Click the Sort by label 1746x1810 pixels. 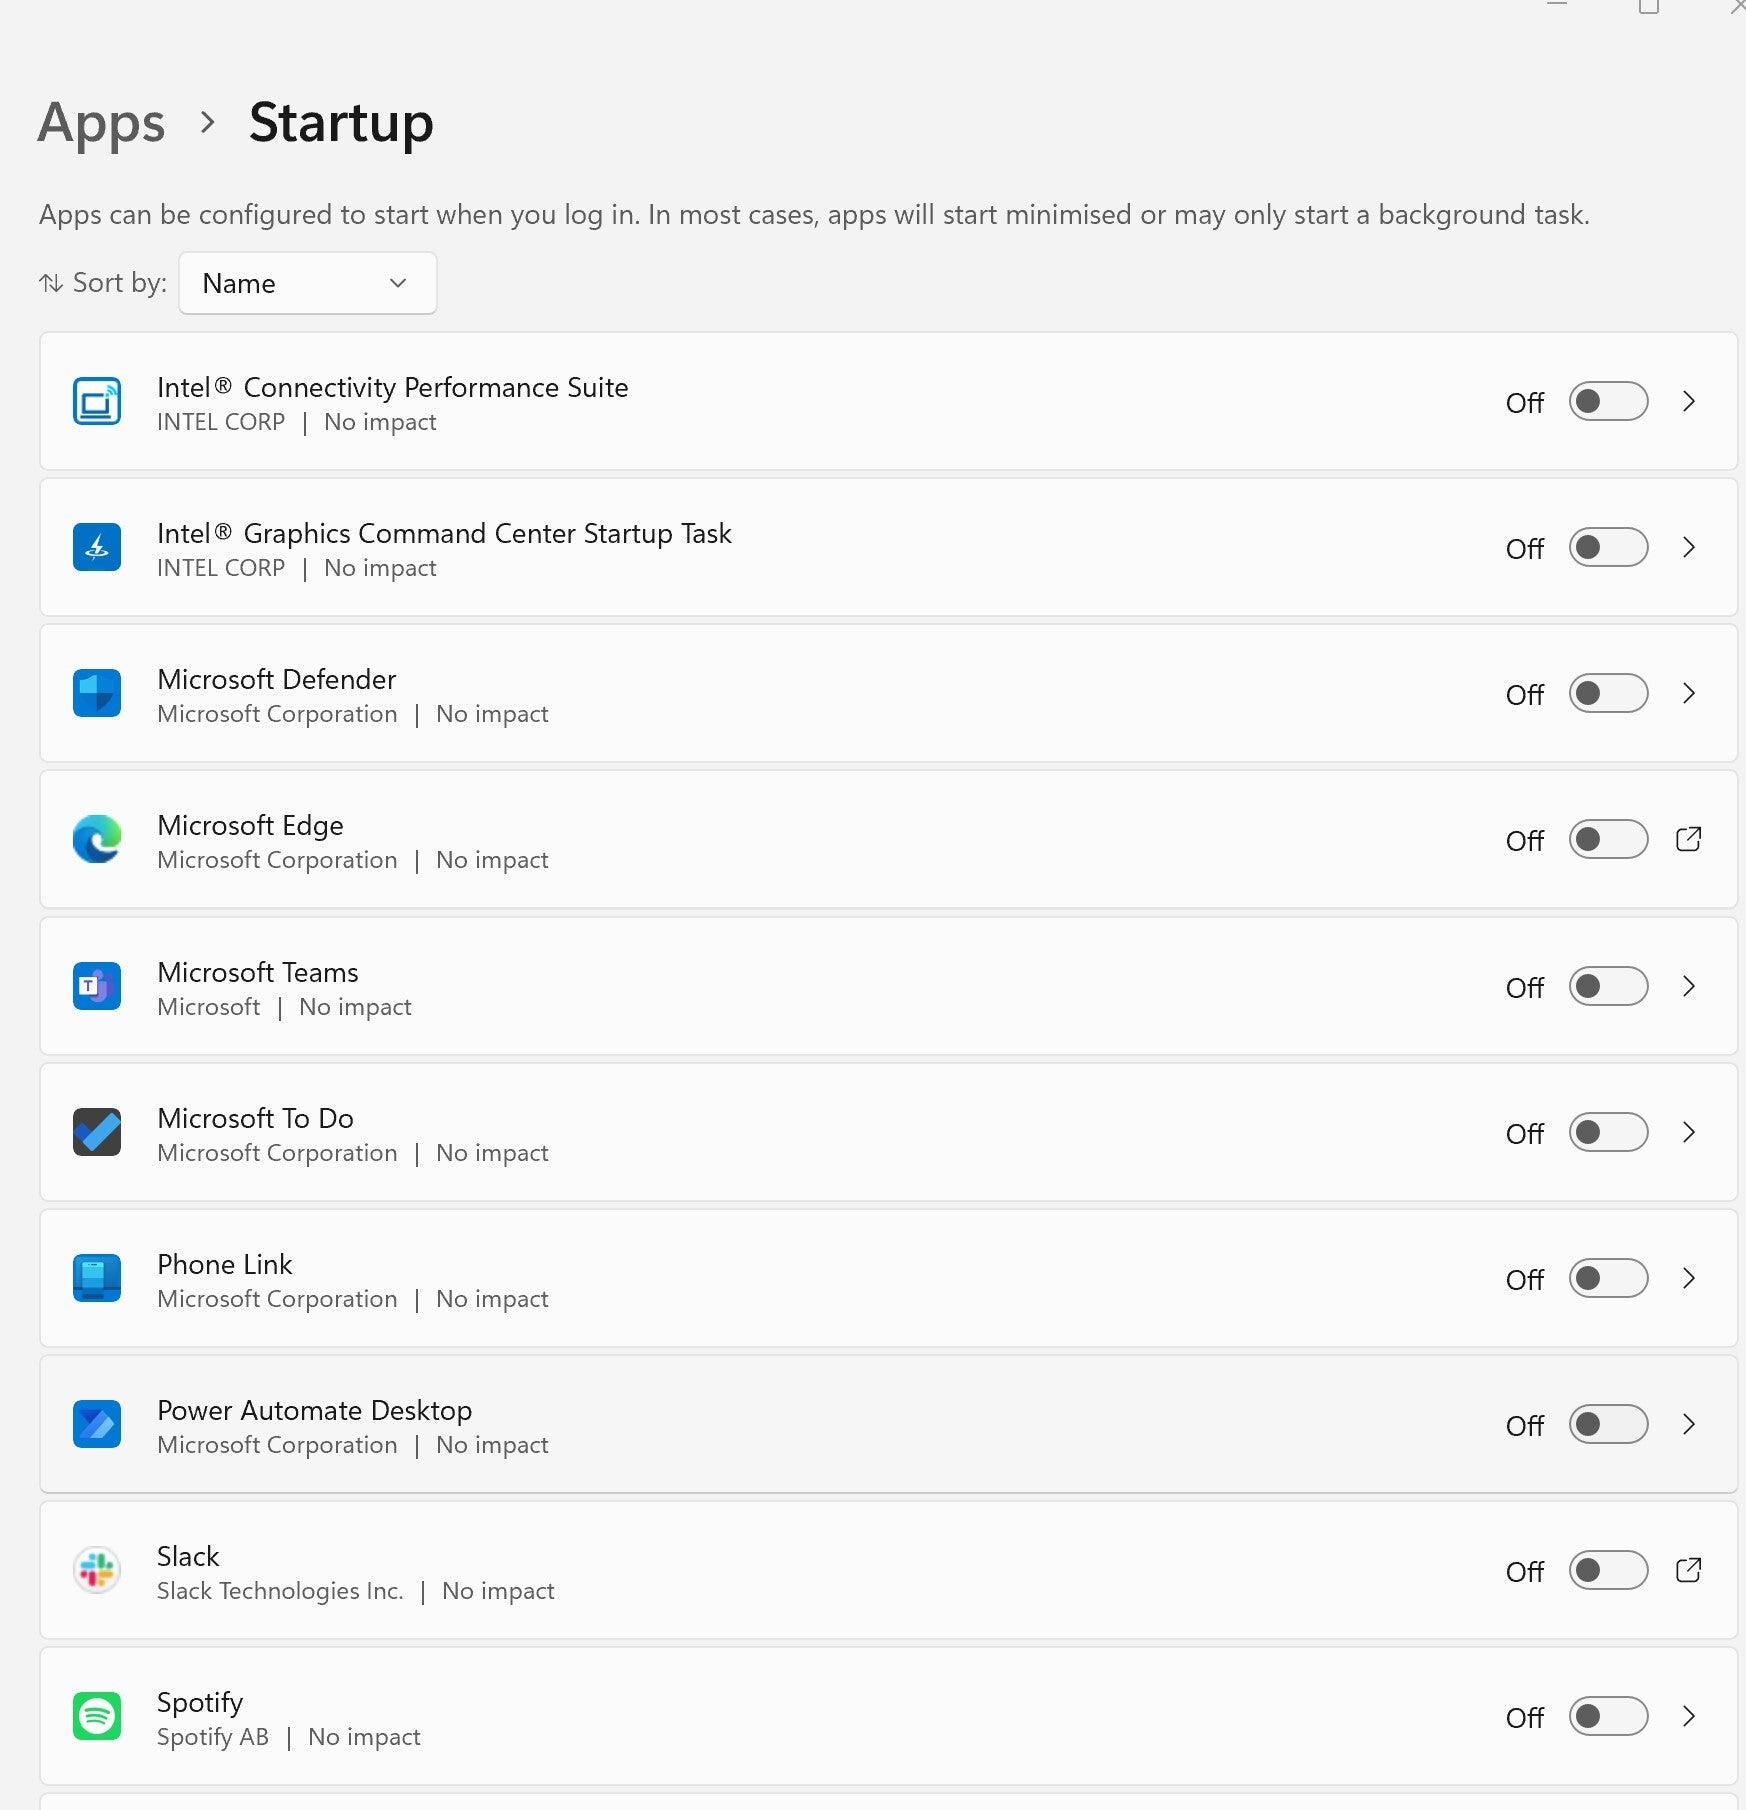point(120,283)
